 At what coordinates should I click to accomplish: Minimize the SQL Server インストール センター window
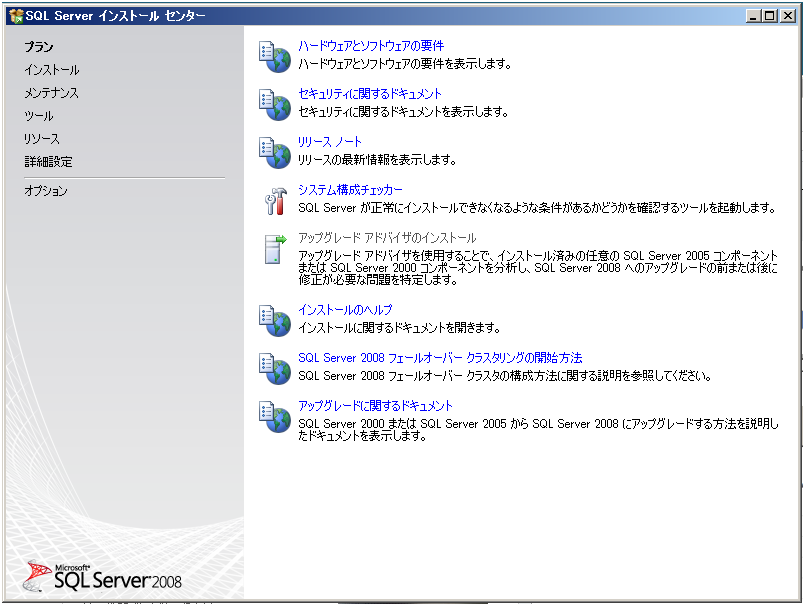pos(753,16)
